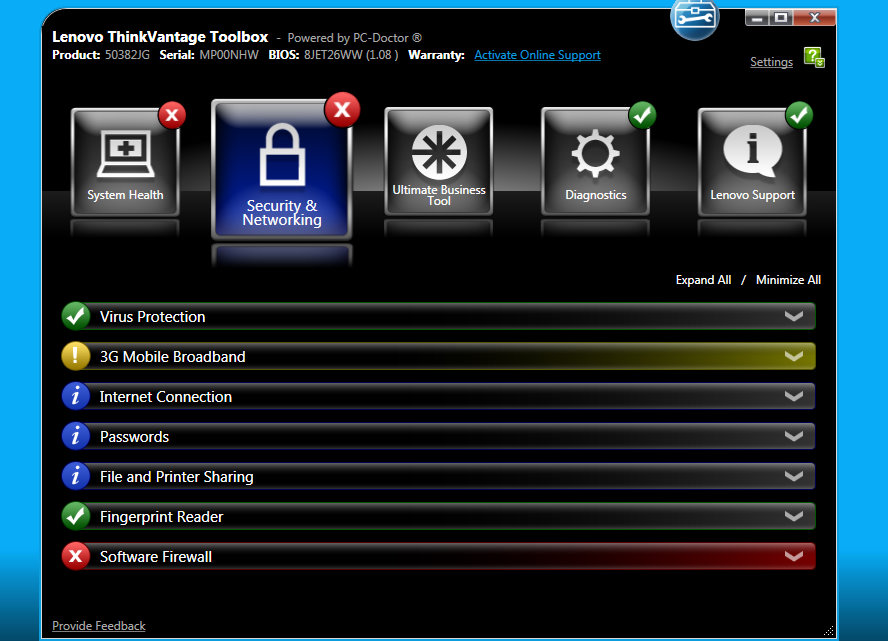
Task: Close the Toolbox window
Action: 814,18
